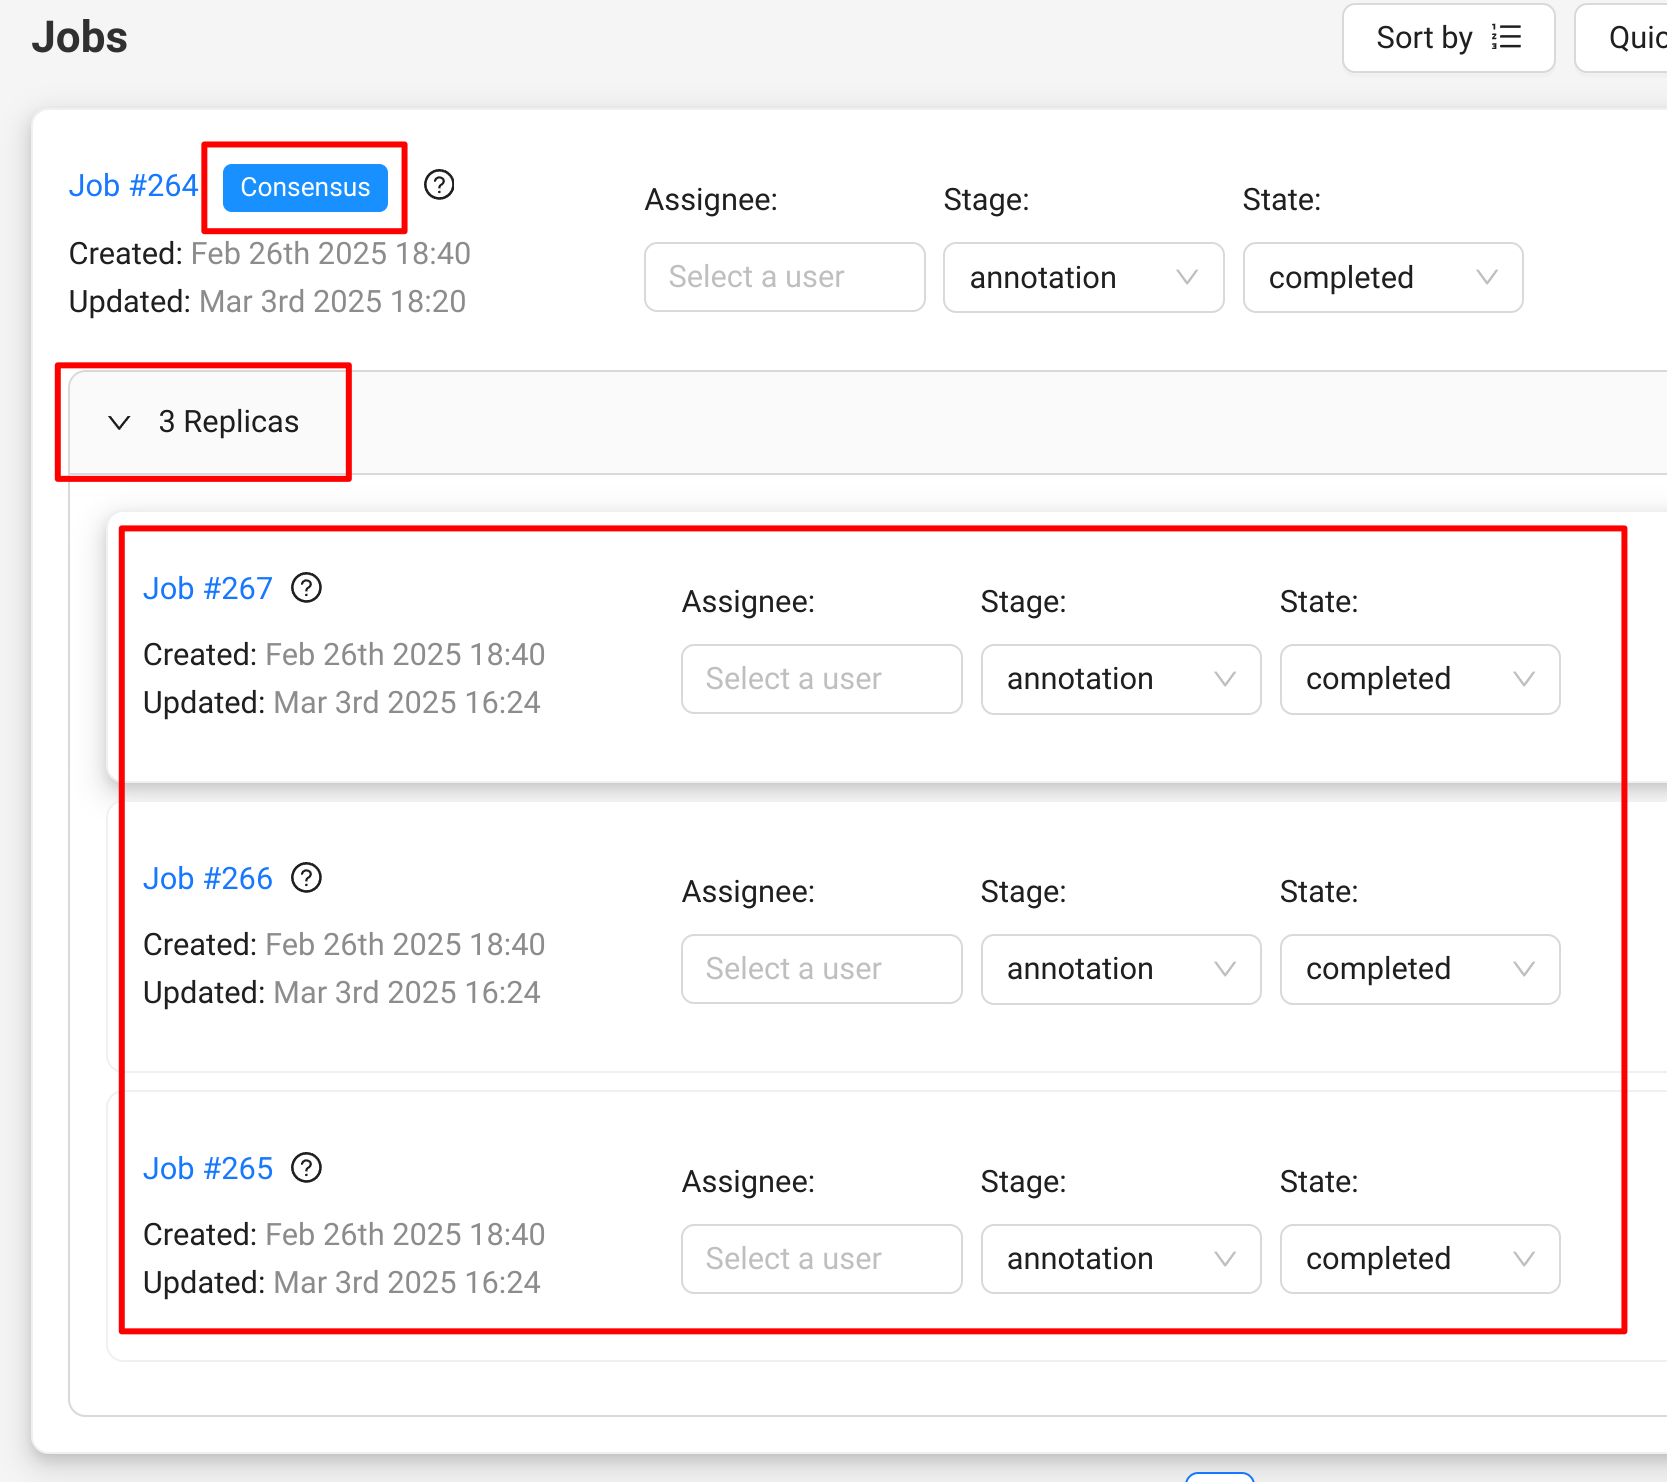Screen dimensions: 1667x1482
Task: Click Assignee field for Job #266
Action: pos(821,969)
